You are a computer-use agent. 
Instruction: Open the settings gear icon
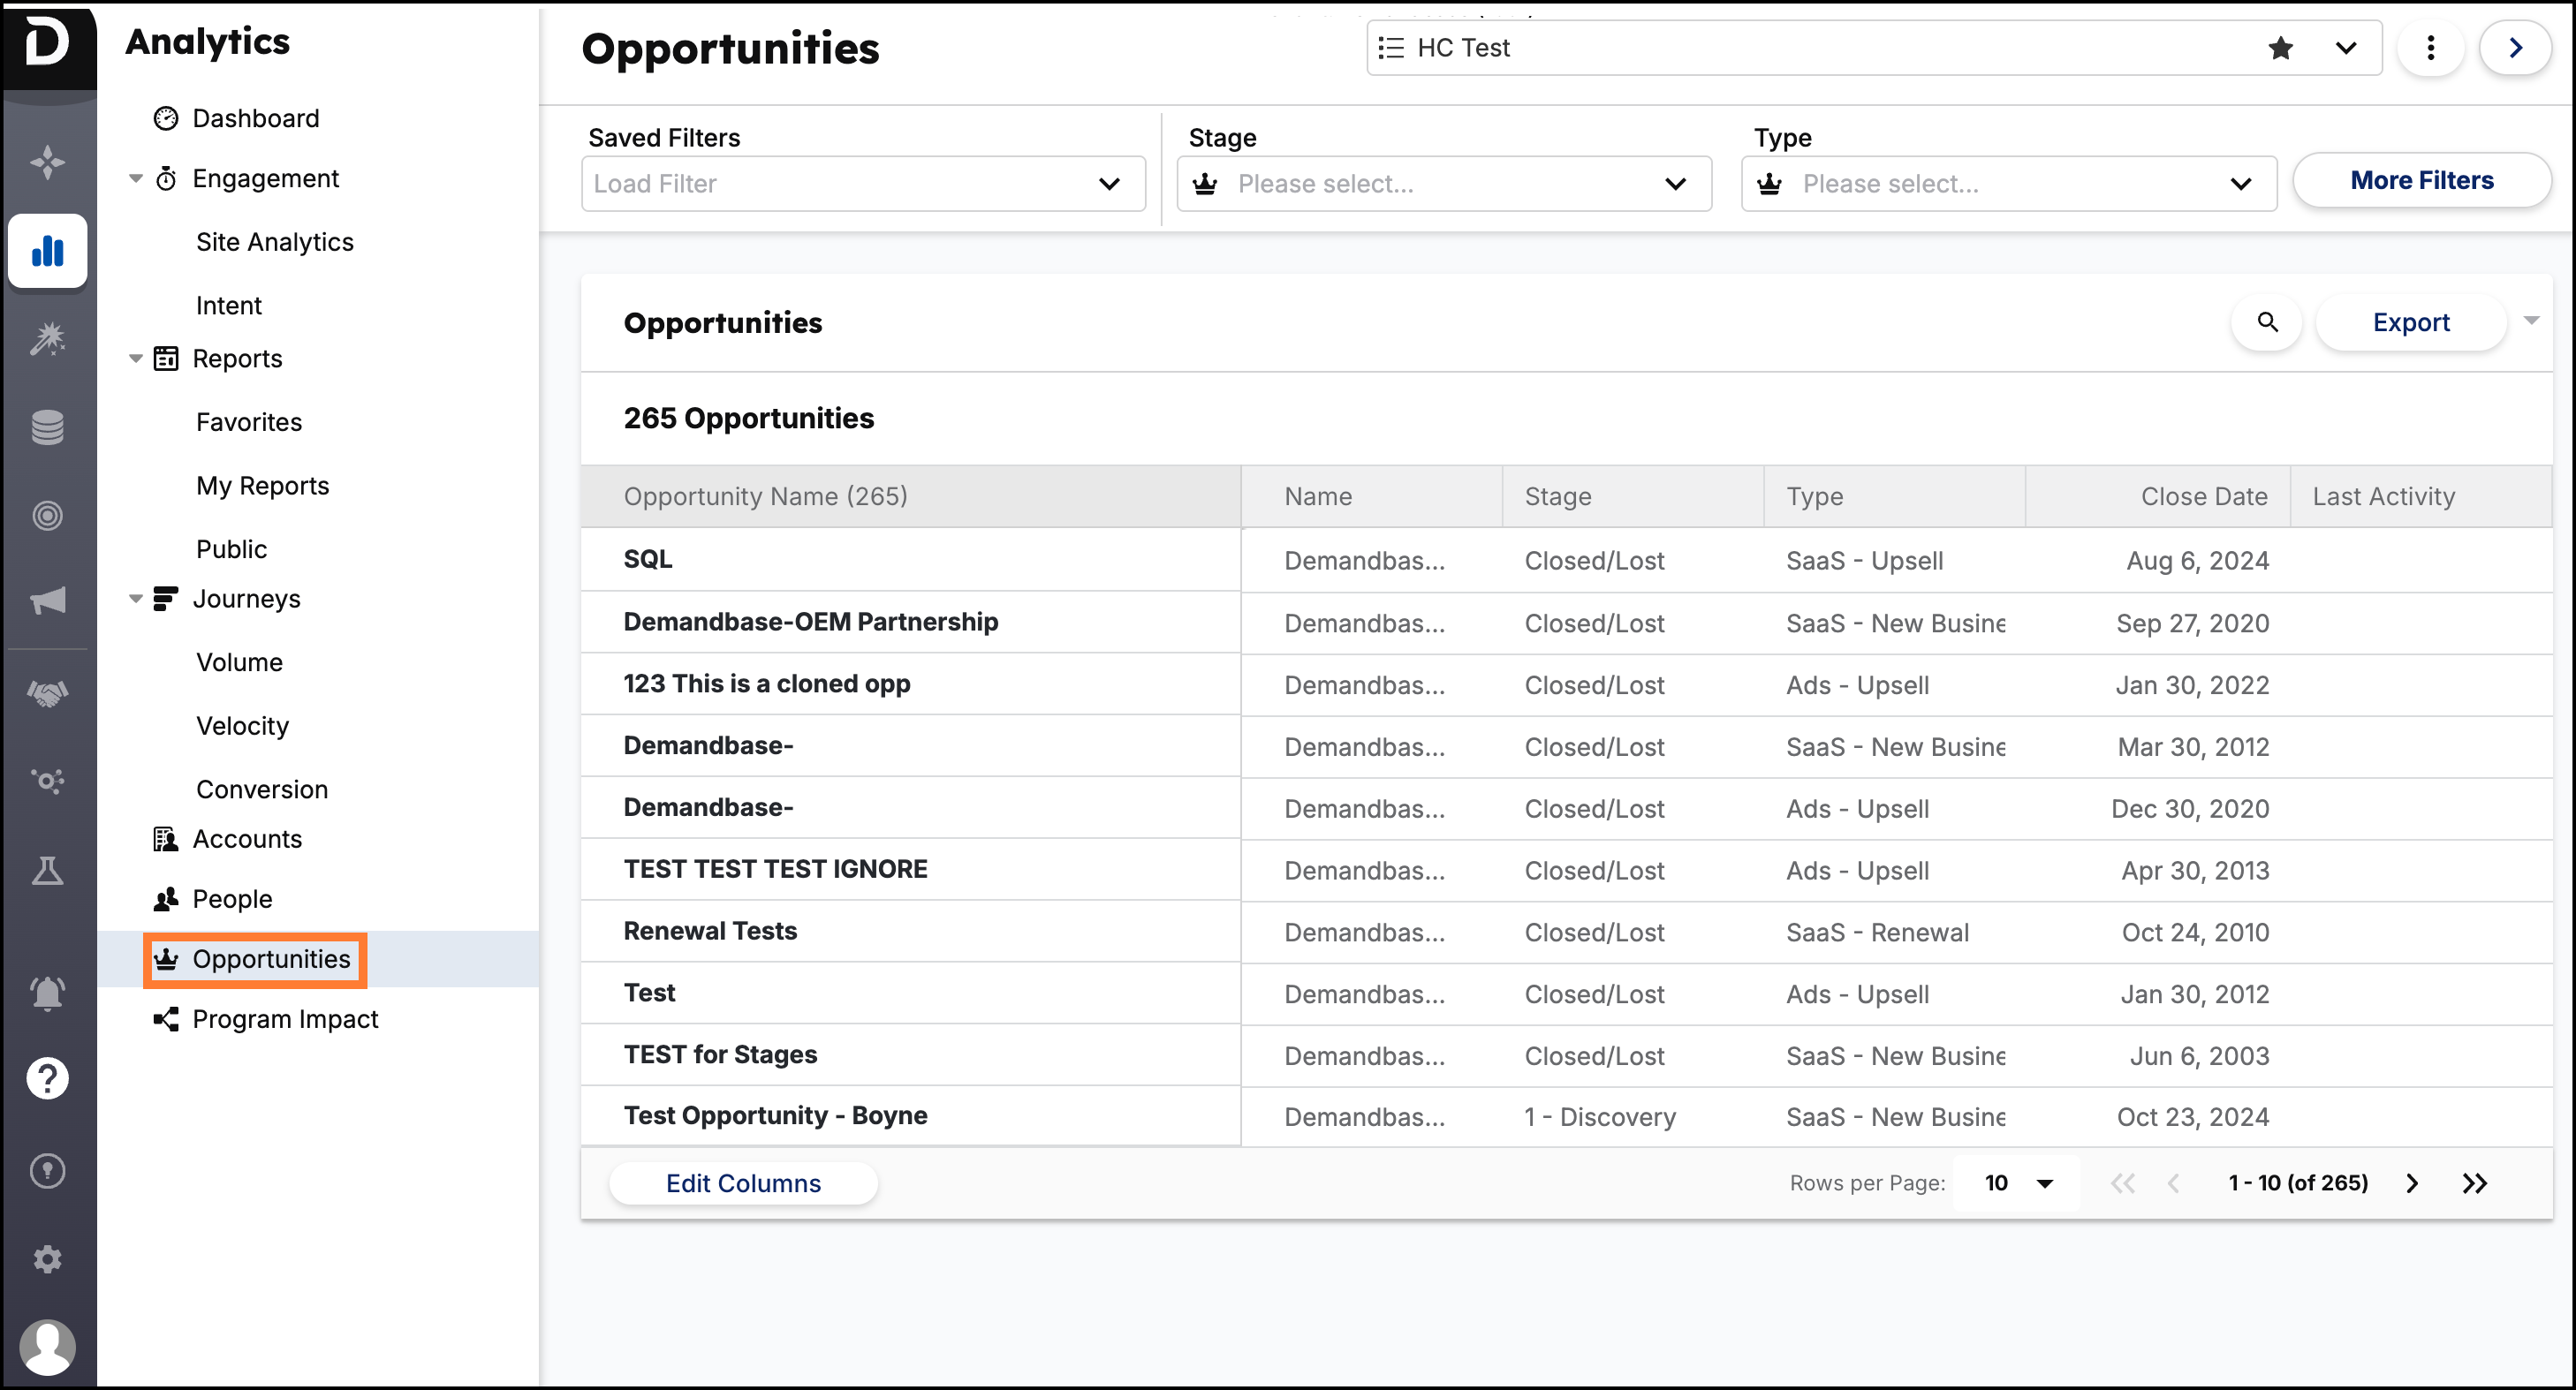tap(47, 1259)
